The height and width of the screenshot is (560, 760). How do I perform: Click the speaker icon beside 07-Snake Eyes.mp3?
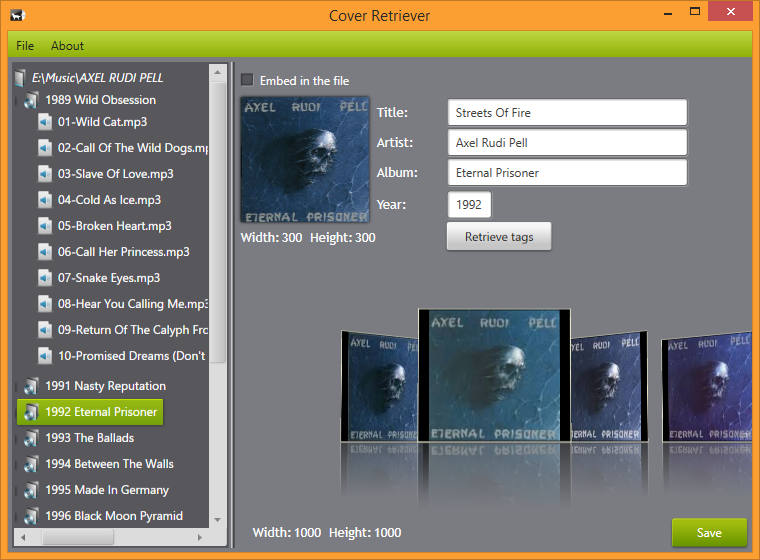45,278
